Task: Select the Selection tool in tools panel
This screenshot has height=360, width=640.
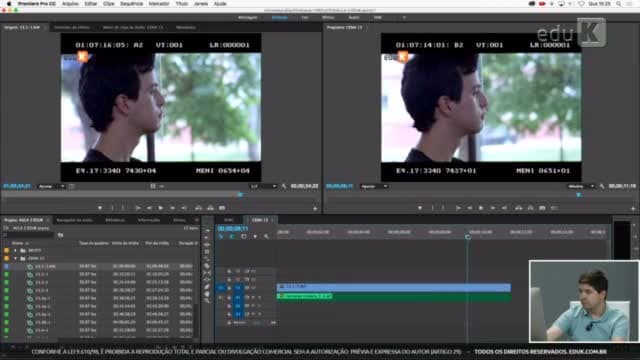Action: pyautogui.click(x=207, y=231)
